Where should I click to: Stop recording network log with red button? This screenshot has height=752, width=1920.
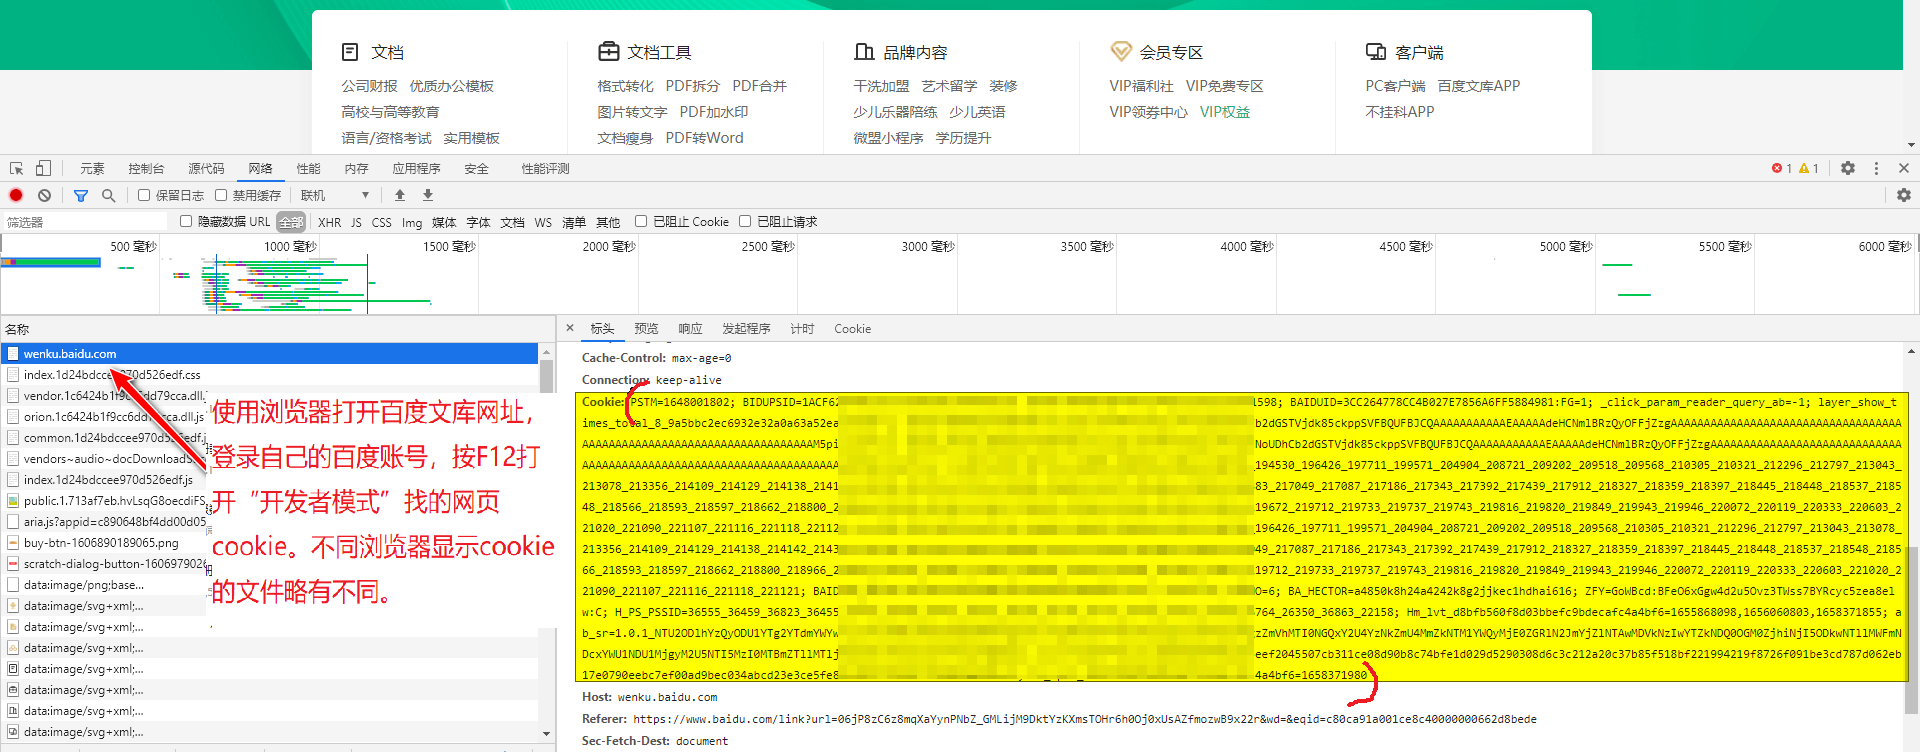pyautogui.click(x=16, y=195)
